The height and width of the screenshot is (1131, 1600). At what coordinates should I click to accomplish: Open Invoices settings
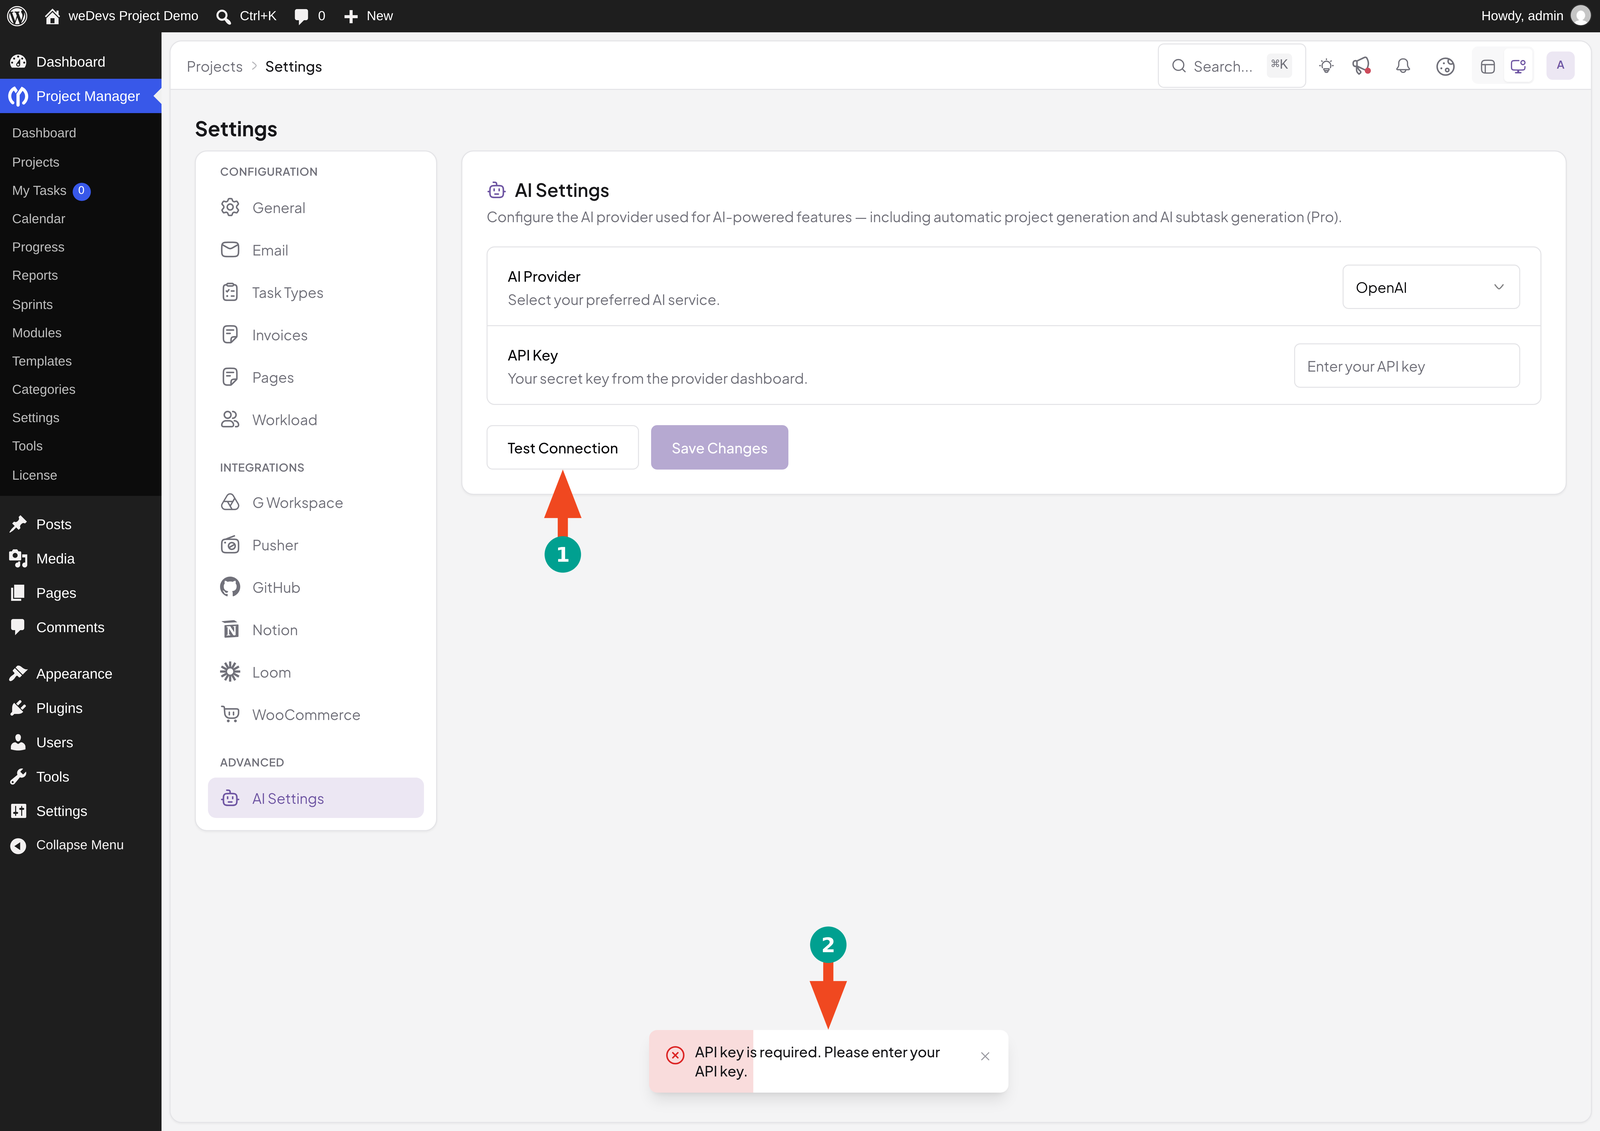point(316,335)
